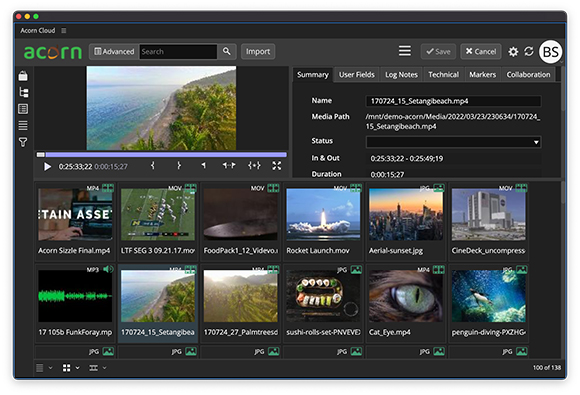Screen dimensions: 580x395
Task: Open the Markers tab
Action: click(x=482, y=75)
